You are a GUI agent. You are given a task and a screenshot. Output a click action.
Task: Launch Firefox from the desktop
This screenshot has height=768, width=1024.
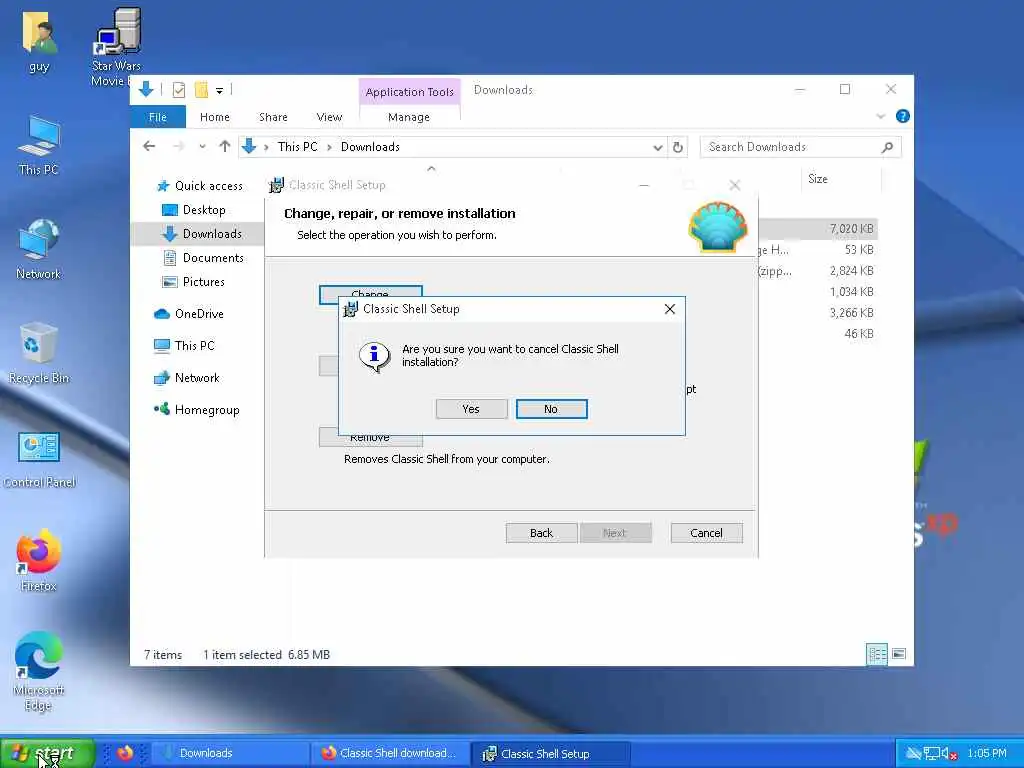pos(39,562)
